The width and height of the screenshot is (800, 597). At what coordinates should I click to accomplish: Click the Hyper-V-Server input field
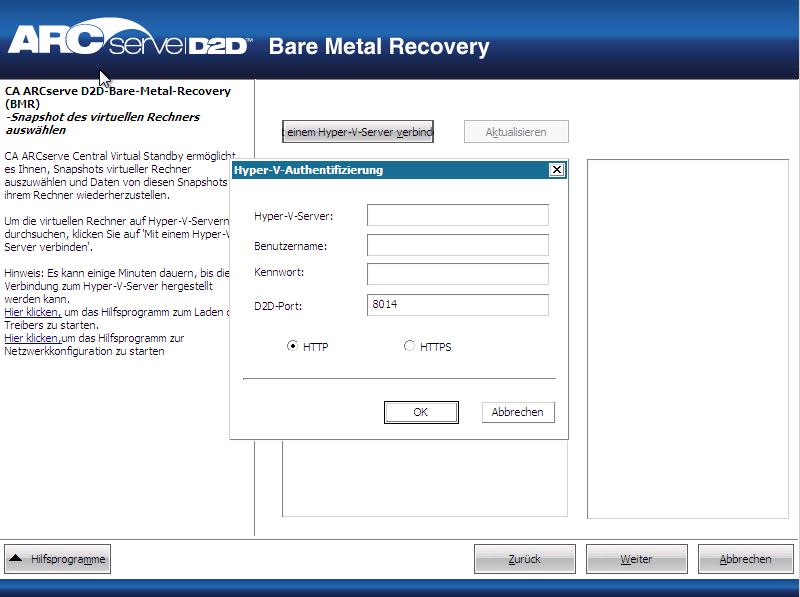click(457, 214)
